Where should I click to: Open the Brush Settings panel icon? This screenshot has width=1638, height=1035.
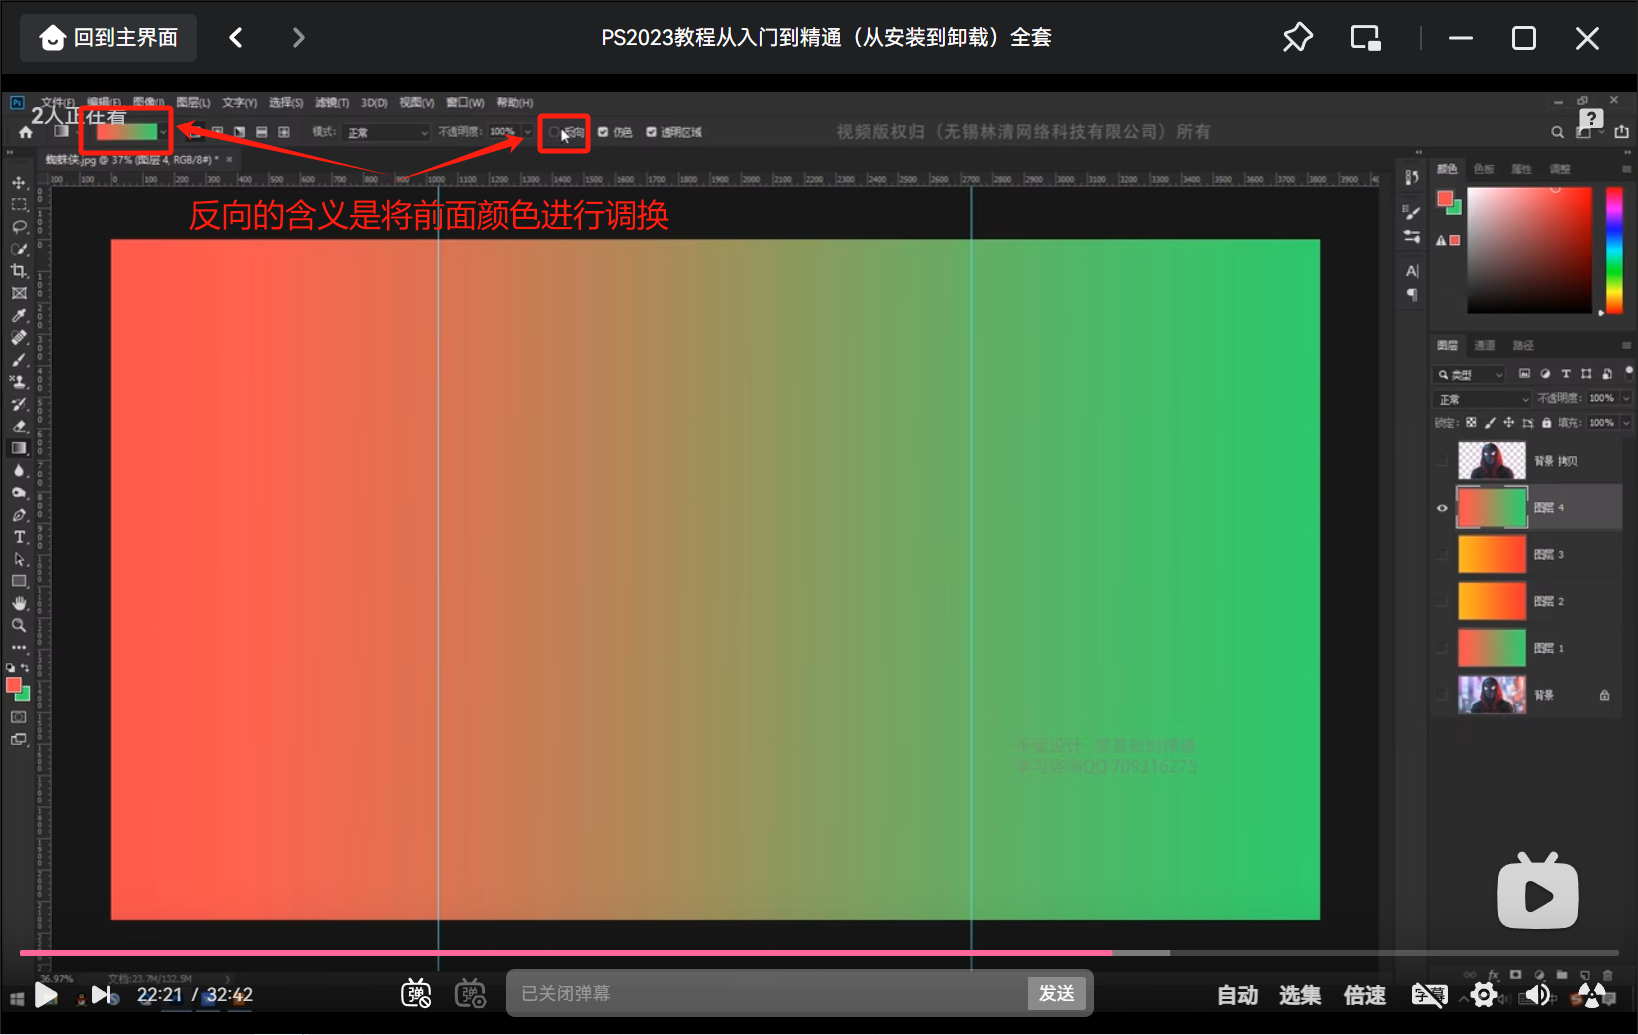click(1411, 212)
